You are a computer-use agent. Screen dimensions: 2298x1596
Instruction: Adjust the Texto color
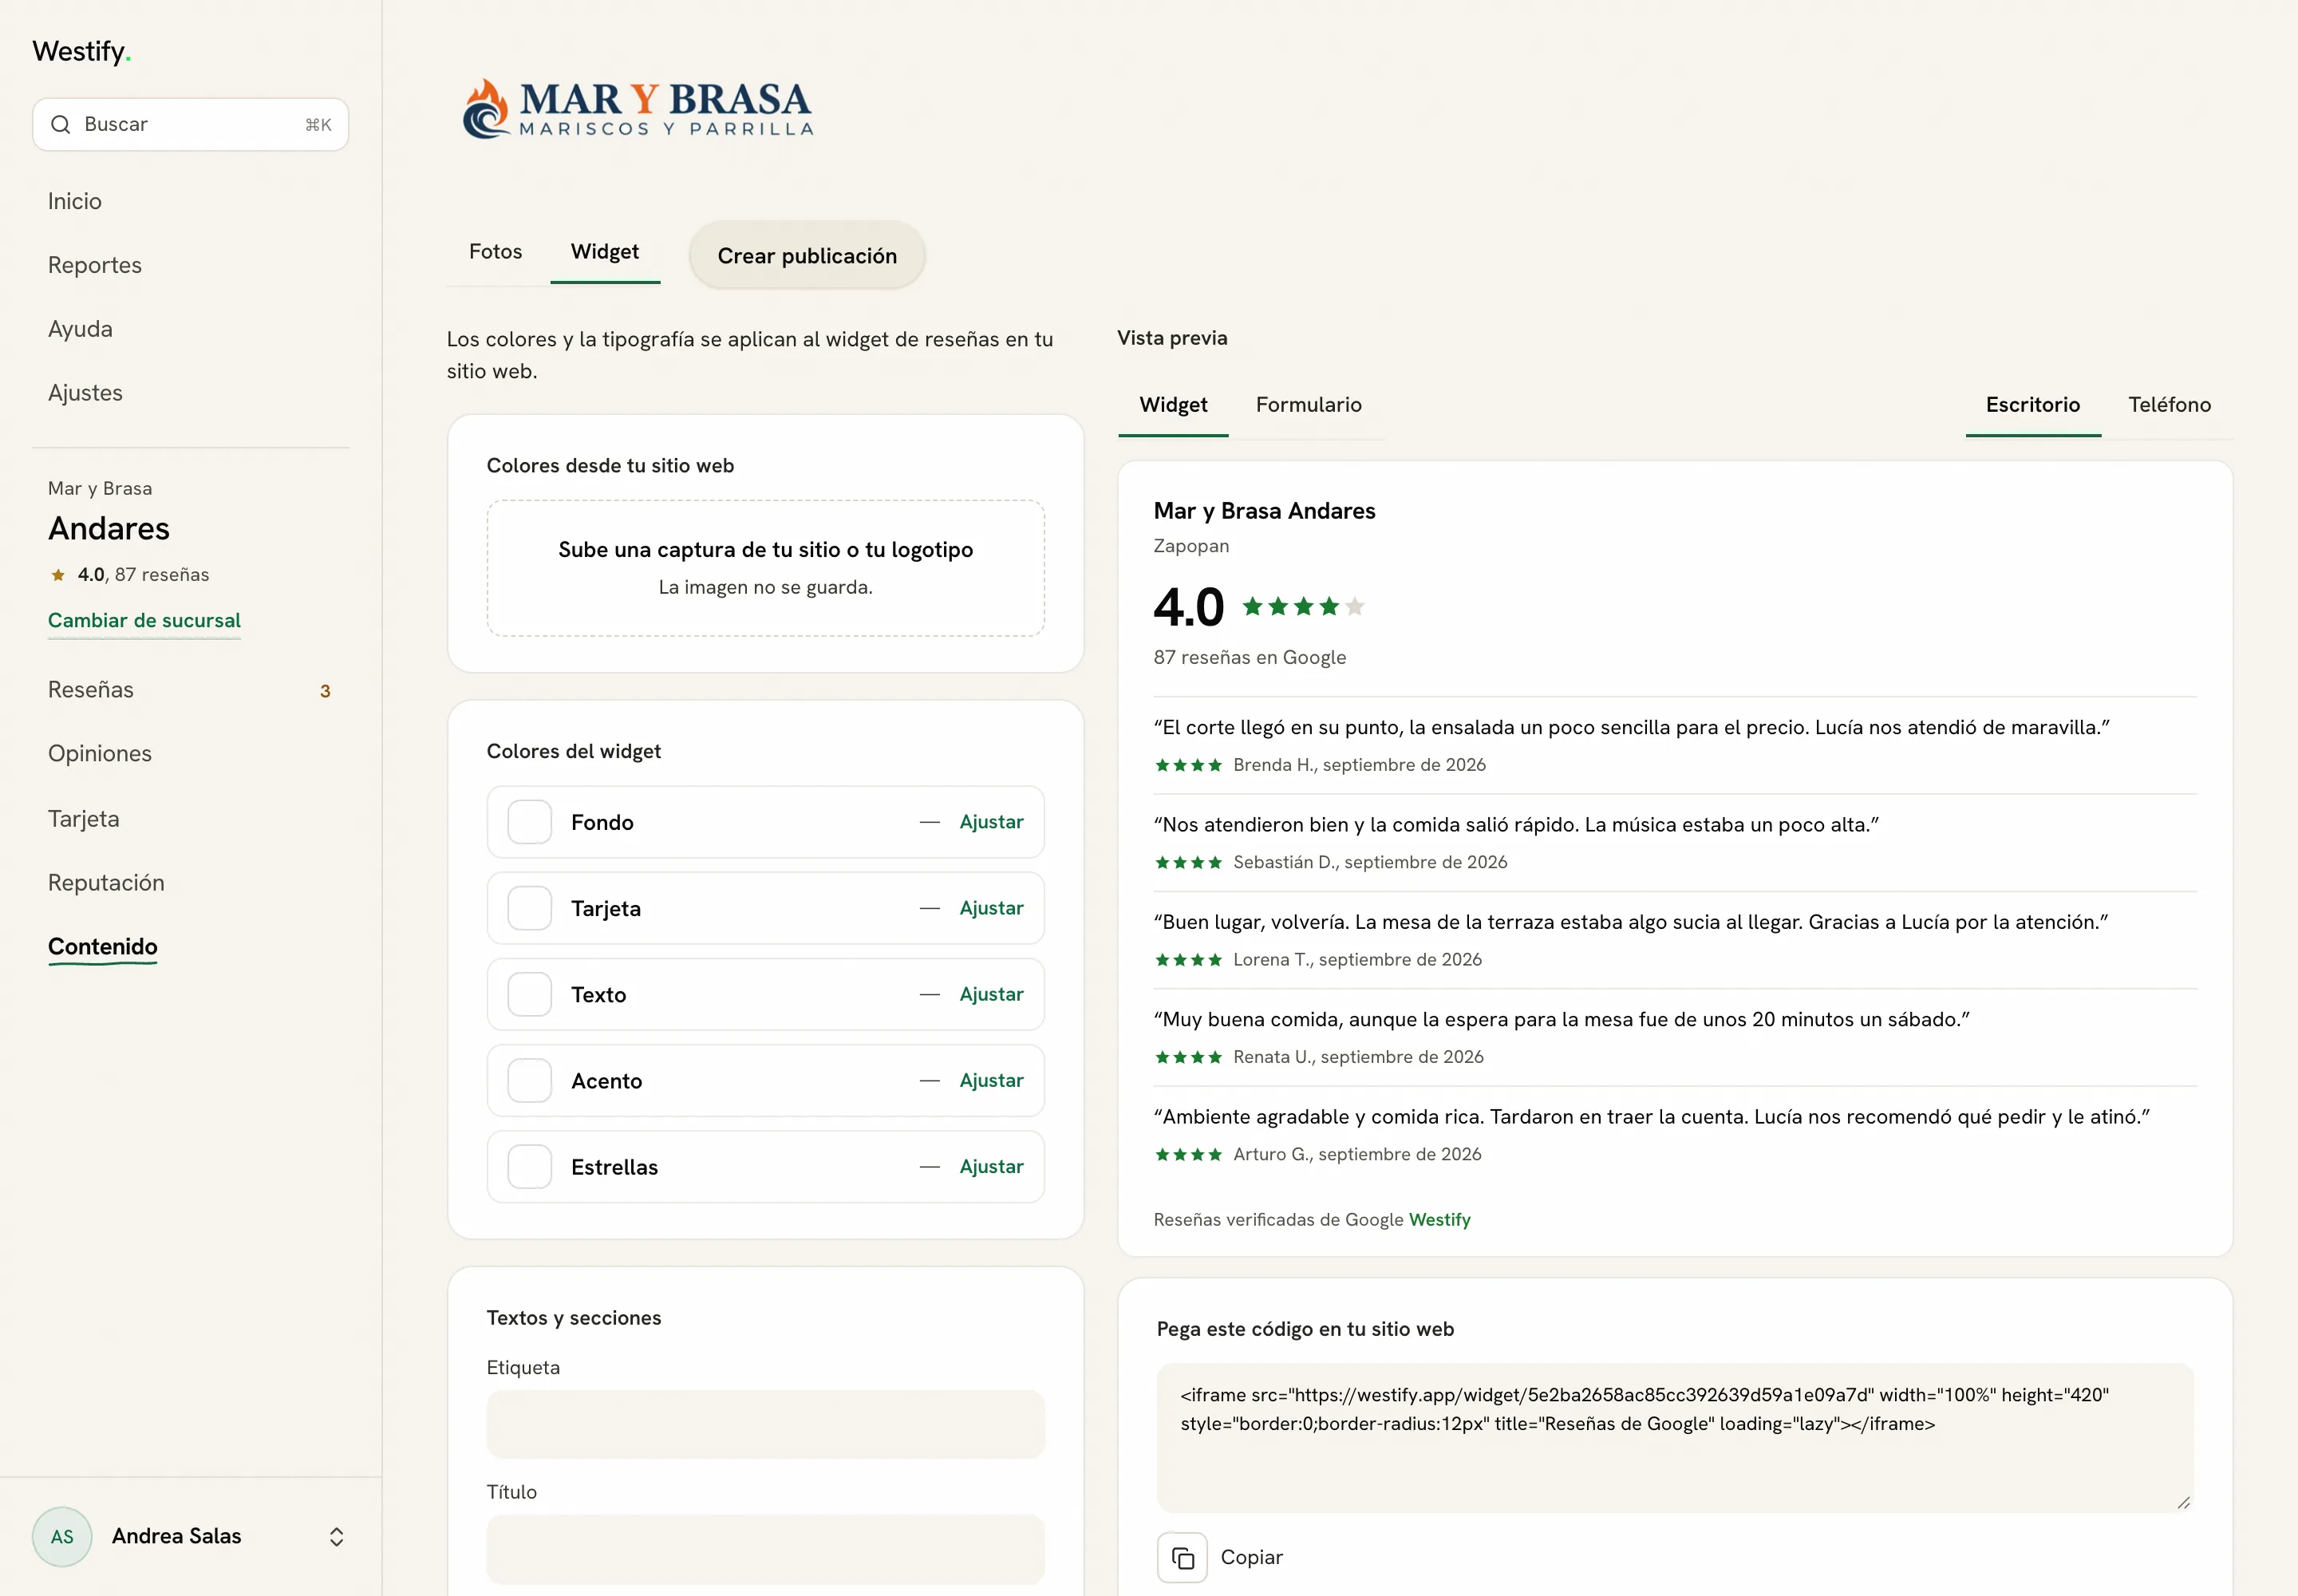(991, 994)
